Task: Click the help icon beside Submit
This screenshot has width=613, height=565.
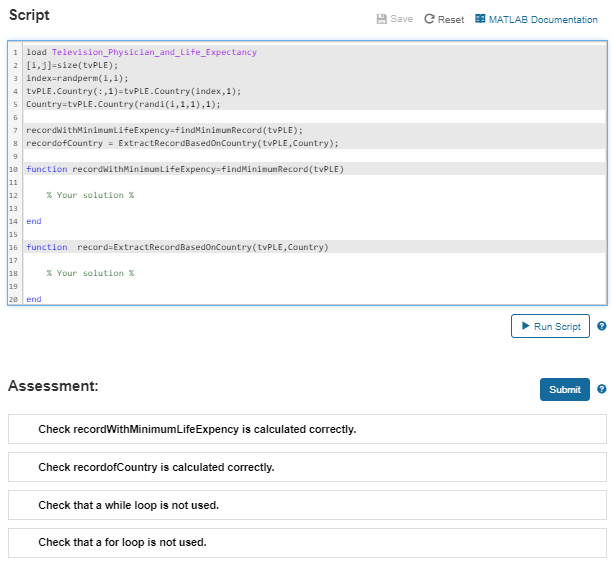Action: [602, 389]
